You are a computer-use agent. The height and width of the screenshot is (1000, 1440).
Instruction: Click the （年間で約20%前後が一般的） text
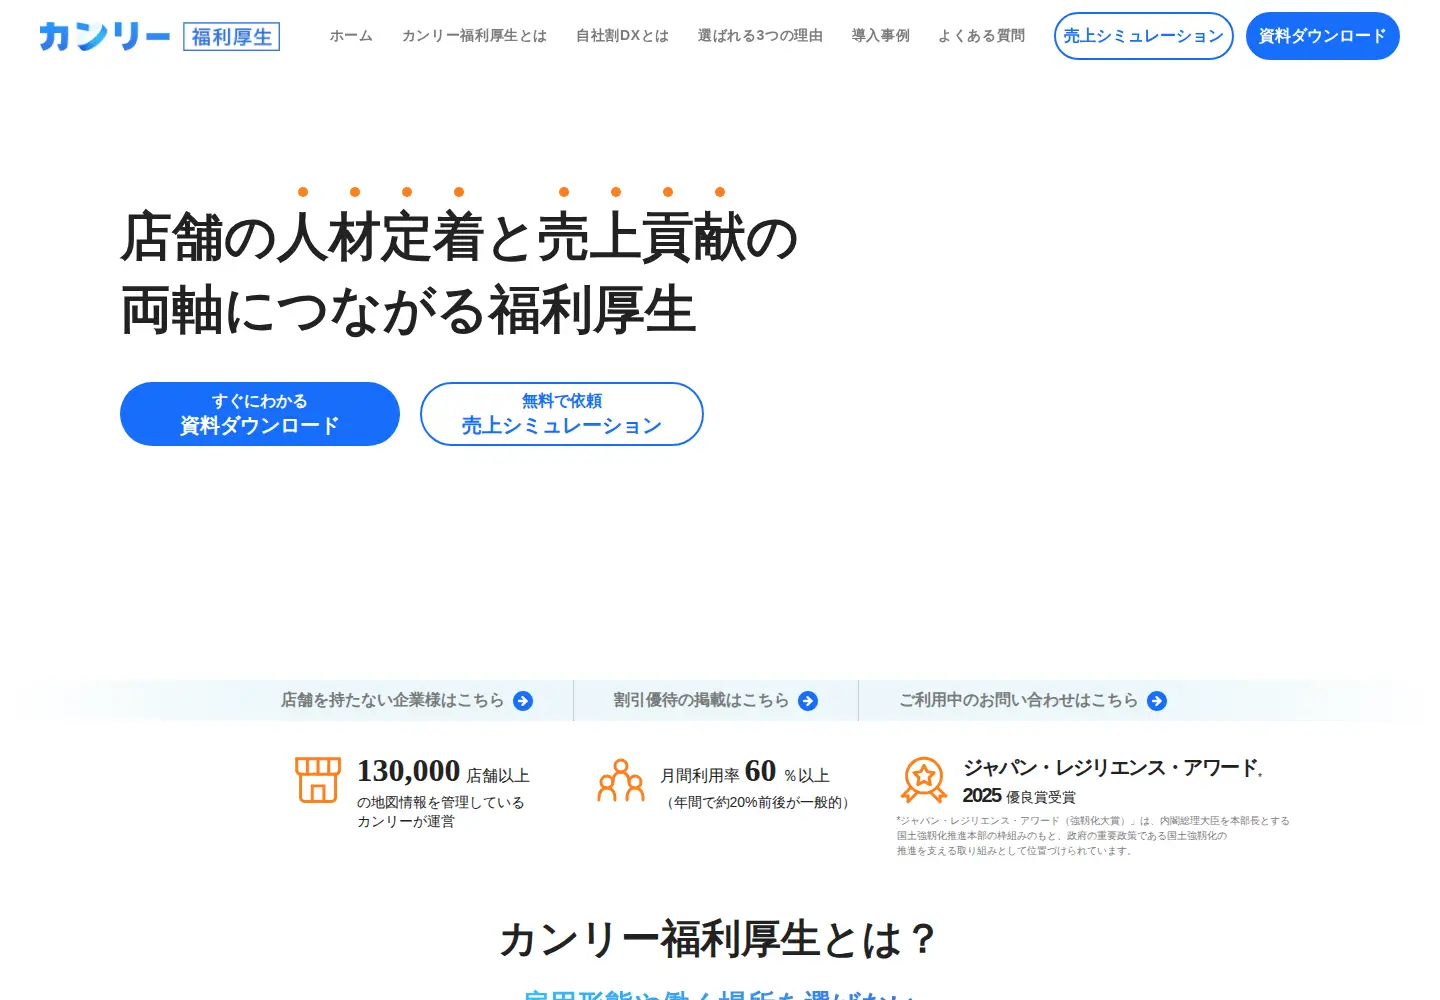[x=758, y=802]
